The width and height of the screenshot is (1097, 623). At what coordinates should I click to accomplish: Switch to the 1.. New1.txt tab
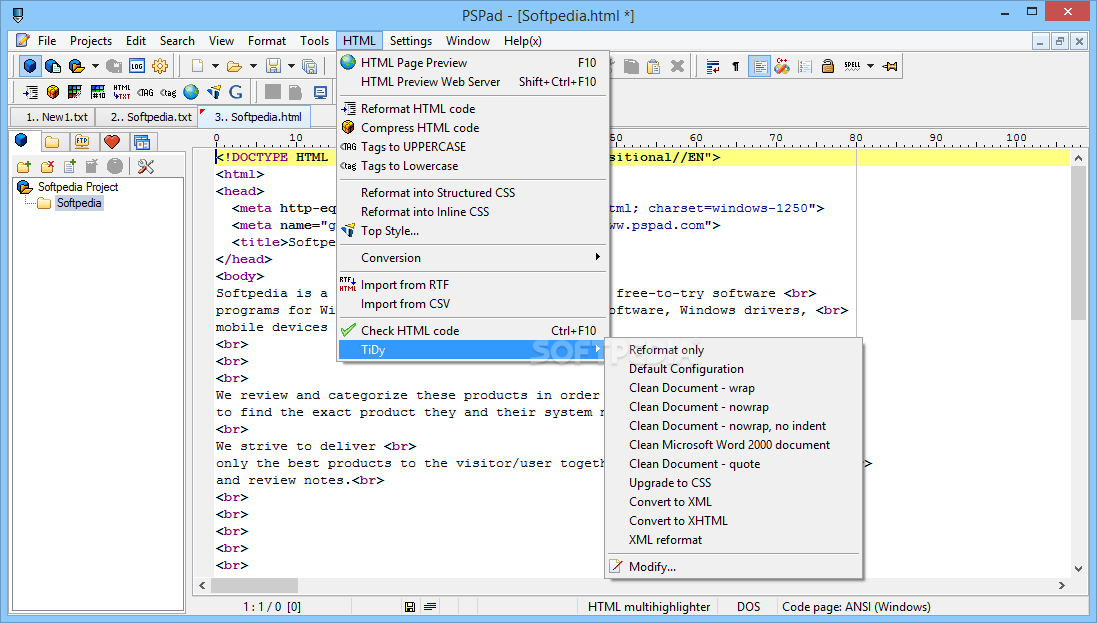(x=53, y=117)
